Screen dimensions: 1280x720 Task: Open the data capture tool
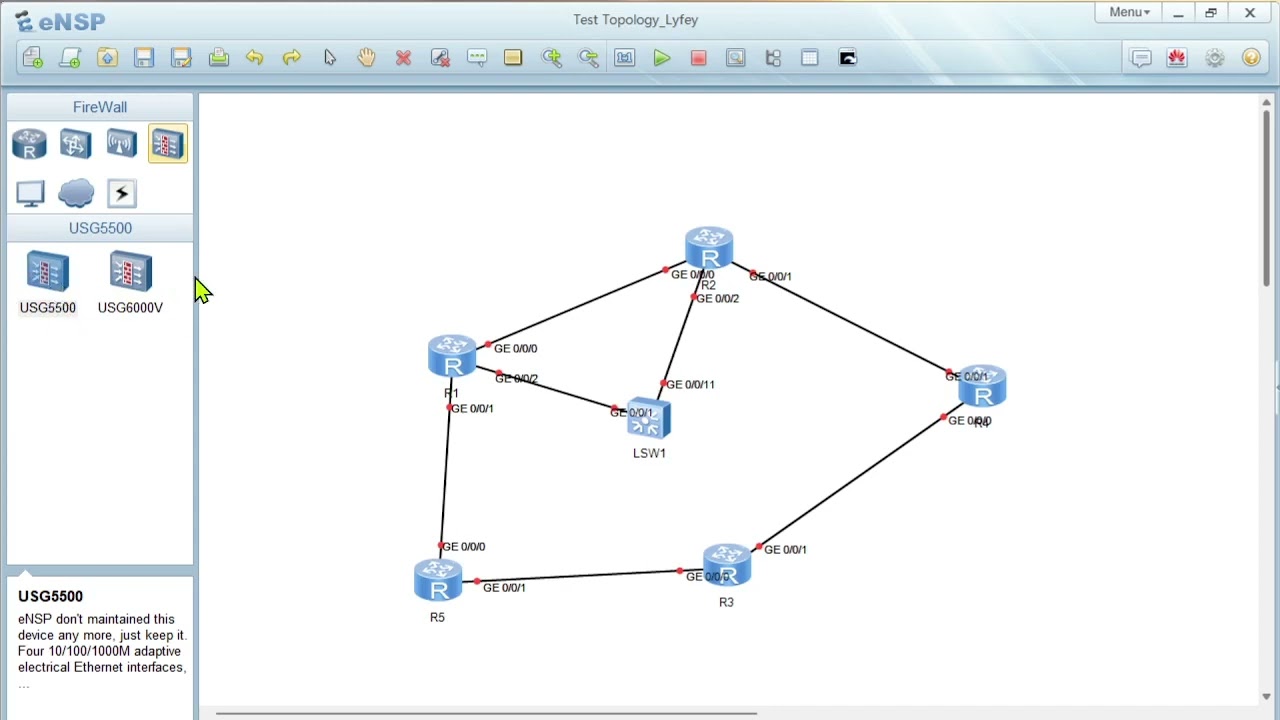pos(736,58)
